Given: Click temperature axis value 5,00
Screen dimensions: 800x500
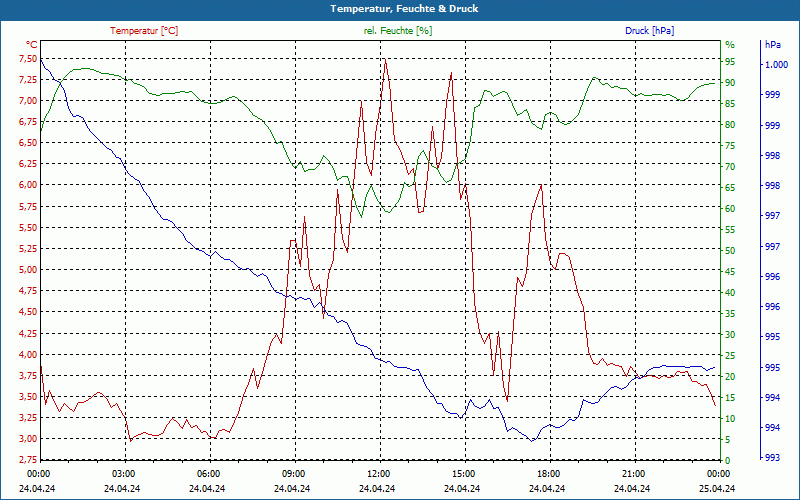Looking at the screenshot, I should [28, 270].
